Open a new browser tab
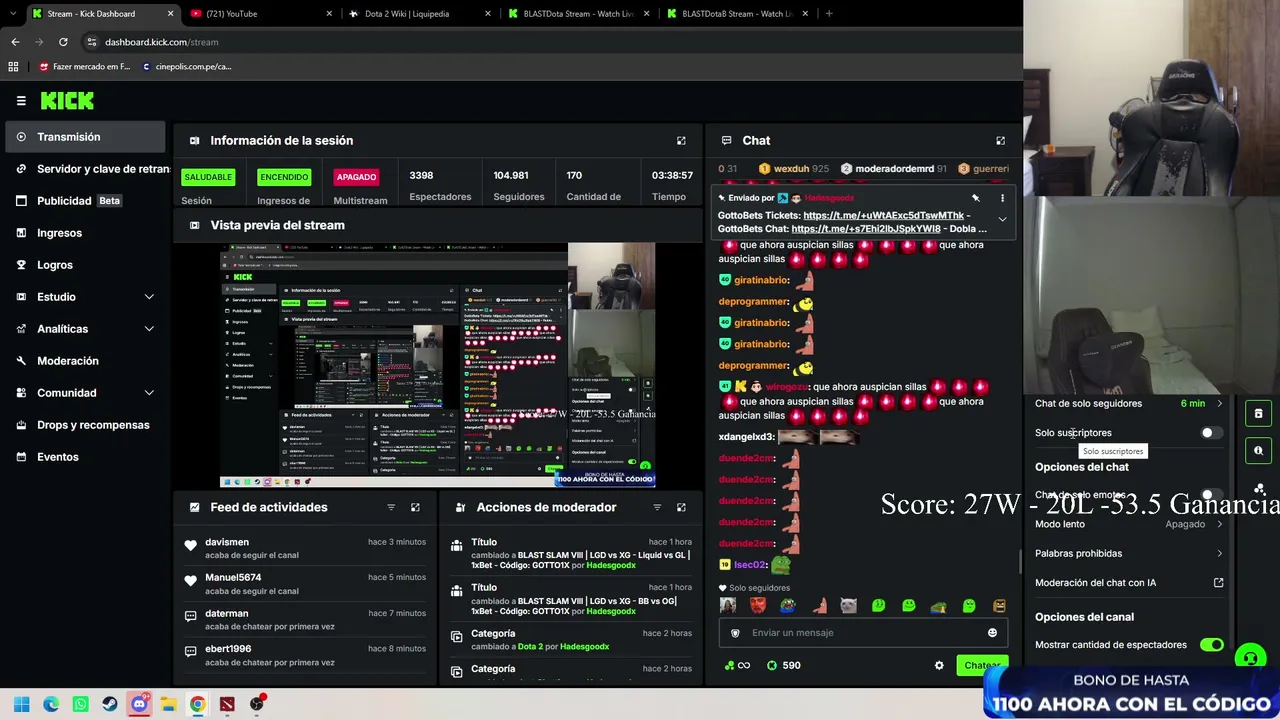Screen dimensions: 1280x720 829,14
